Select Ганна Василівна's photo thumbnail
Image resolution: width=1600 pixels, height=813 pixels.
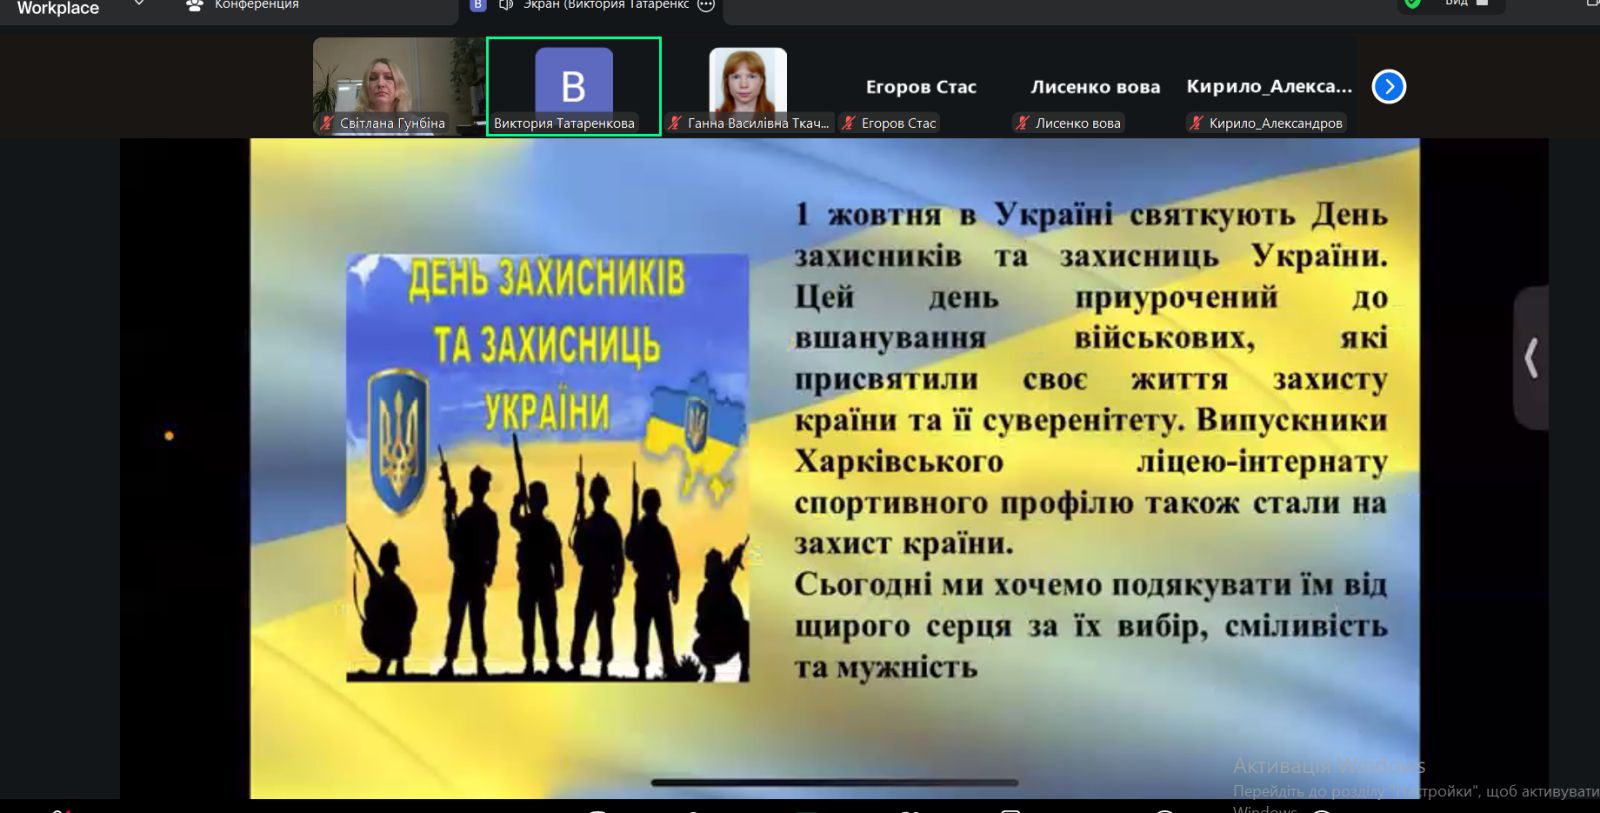(748, 80)
